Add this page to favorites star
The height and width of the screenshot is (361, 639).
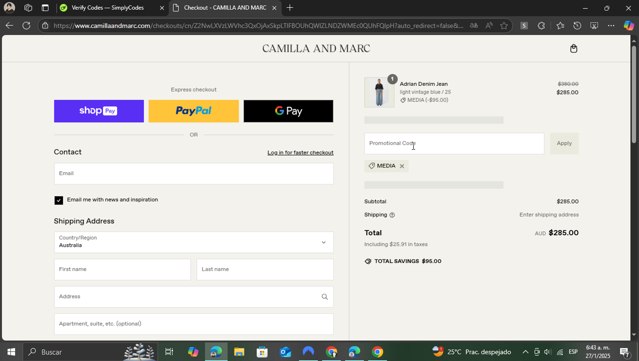tap(504, 26)
